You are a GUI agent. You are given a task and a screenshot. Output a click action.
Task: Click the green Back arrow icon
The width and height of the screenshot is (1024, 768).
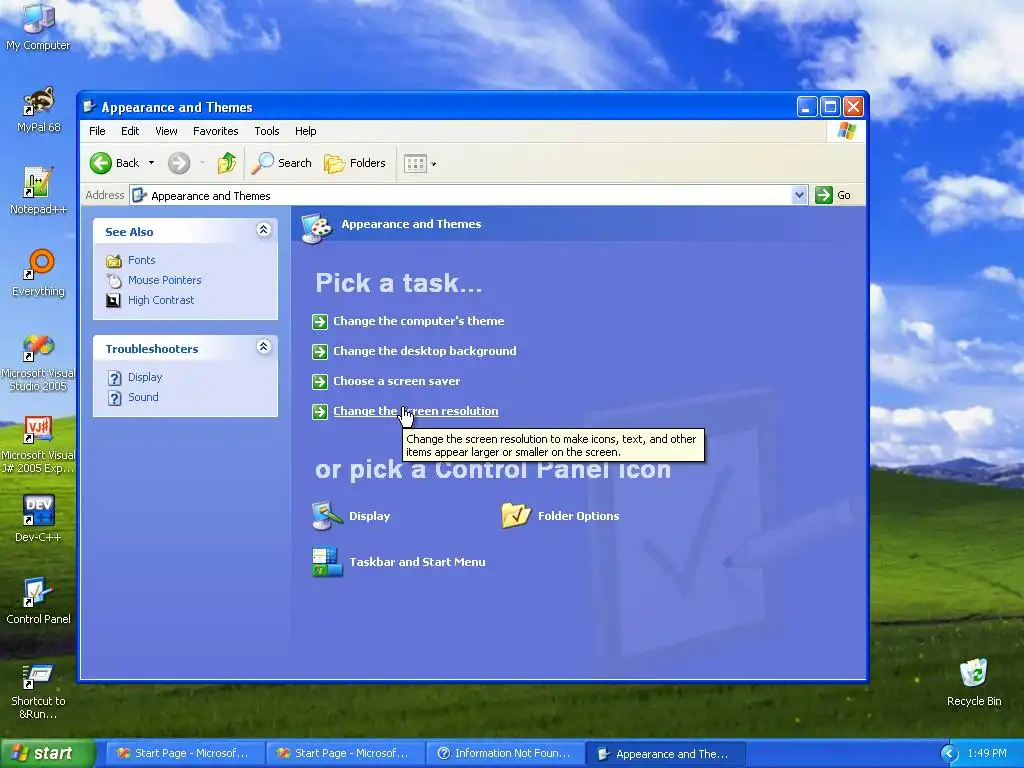[101, 163]
